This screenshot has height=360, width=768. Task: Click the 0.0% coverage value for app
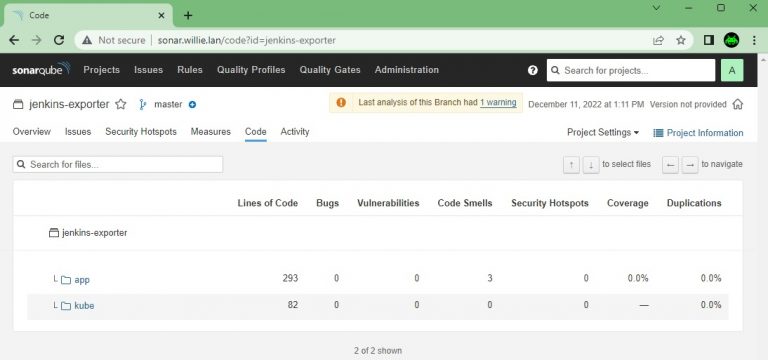(x=638, y=278)
